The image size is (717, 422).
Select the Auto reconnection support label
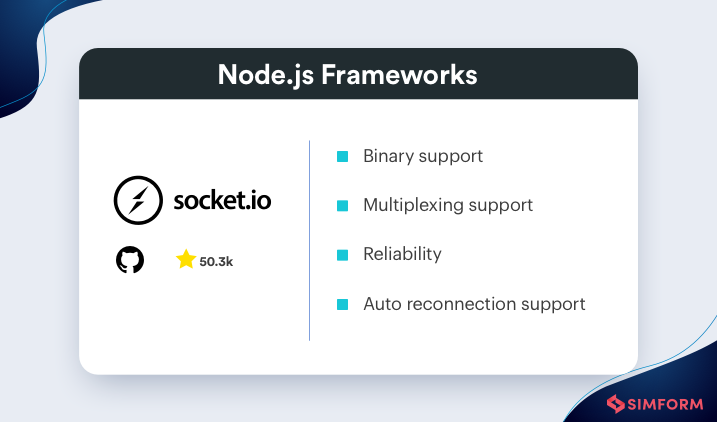(x=474, y=304)
